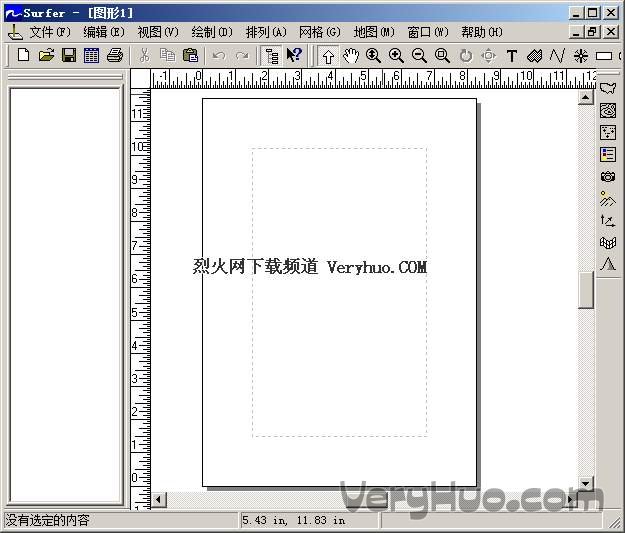
Task: Create an image map camera icon
Action: click(608, 176)
